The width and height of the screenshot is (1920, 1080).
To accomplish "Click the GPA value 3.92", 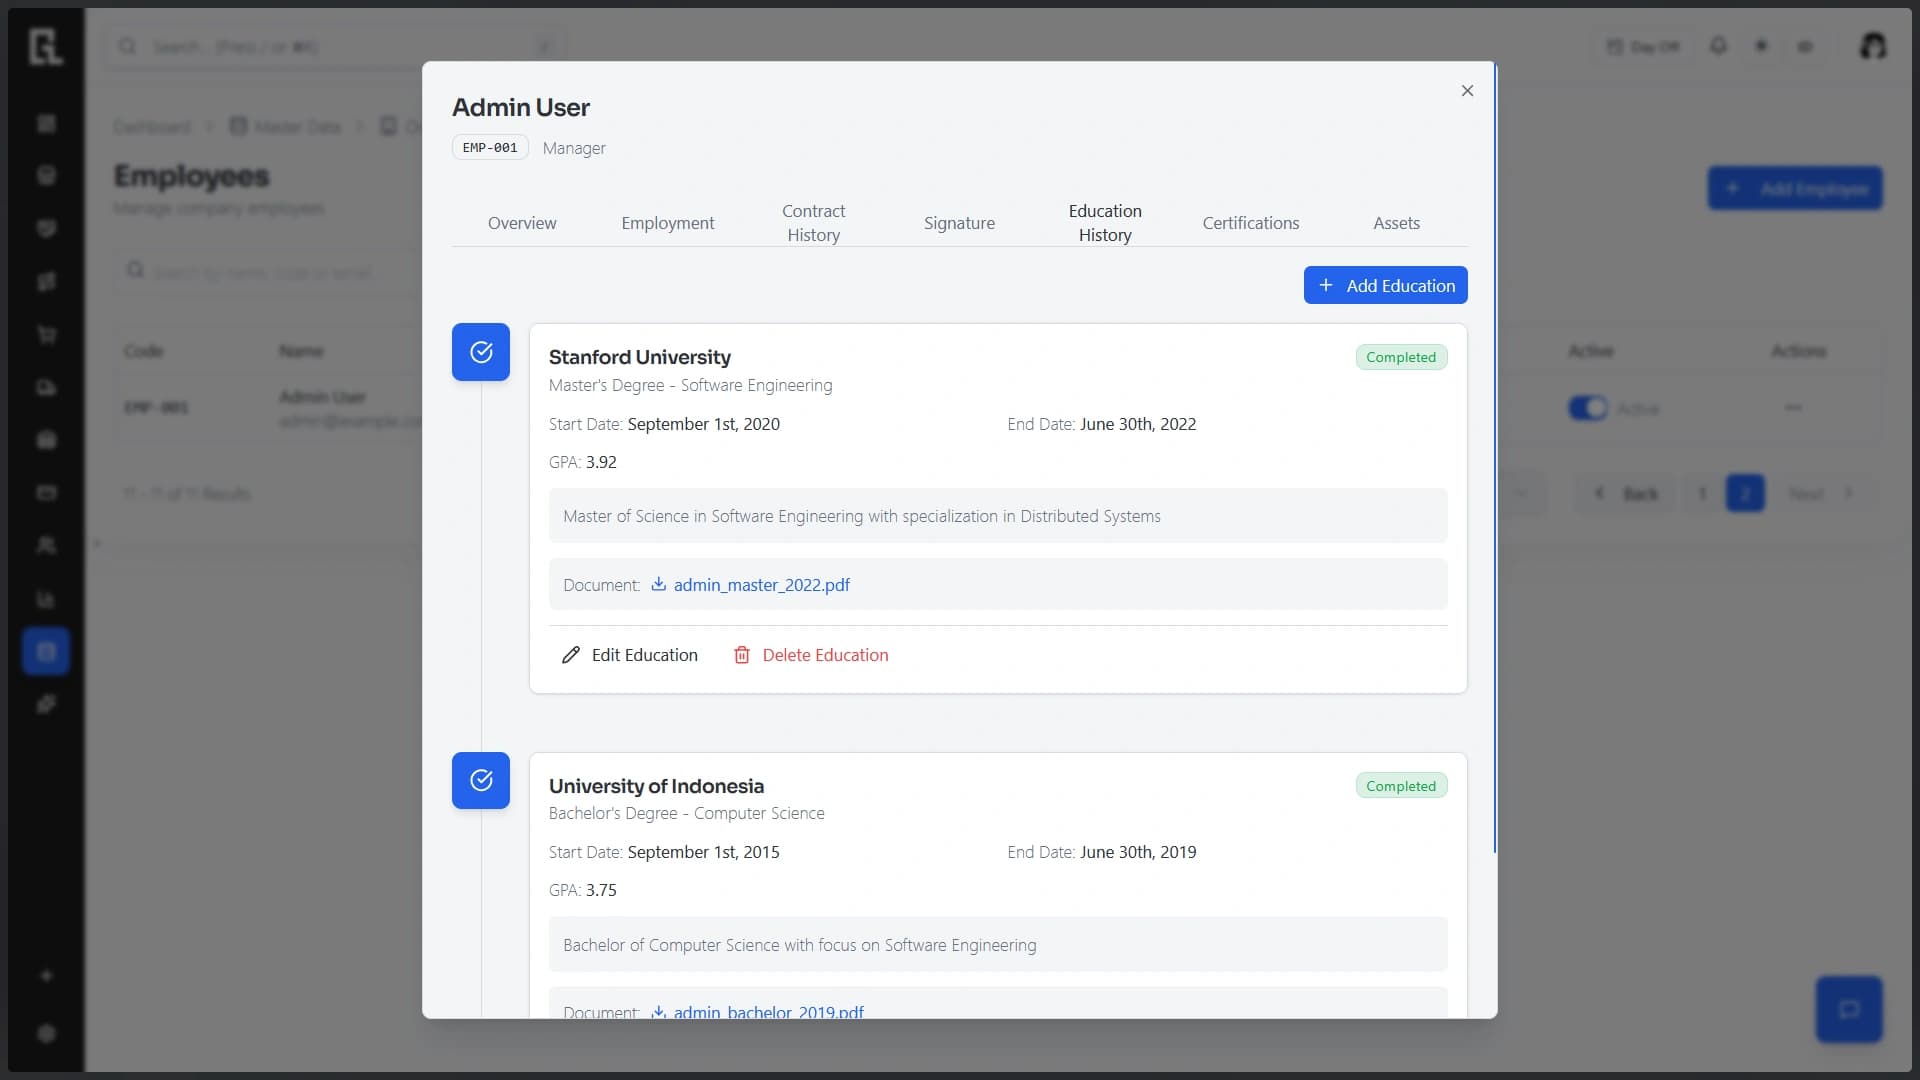I will pos(601,462).
